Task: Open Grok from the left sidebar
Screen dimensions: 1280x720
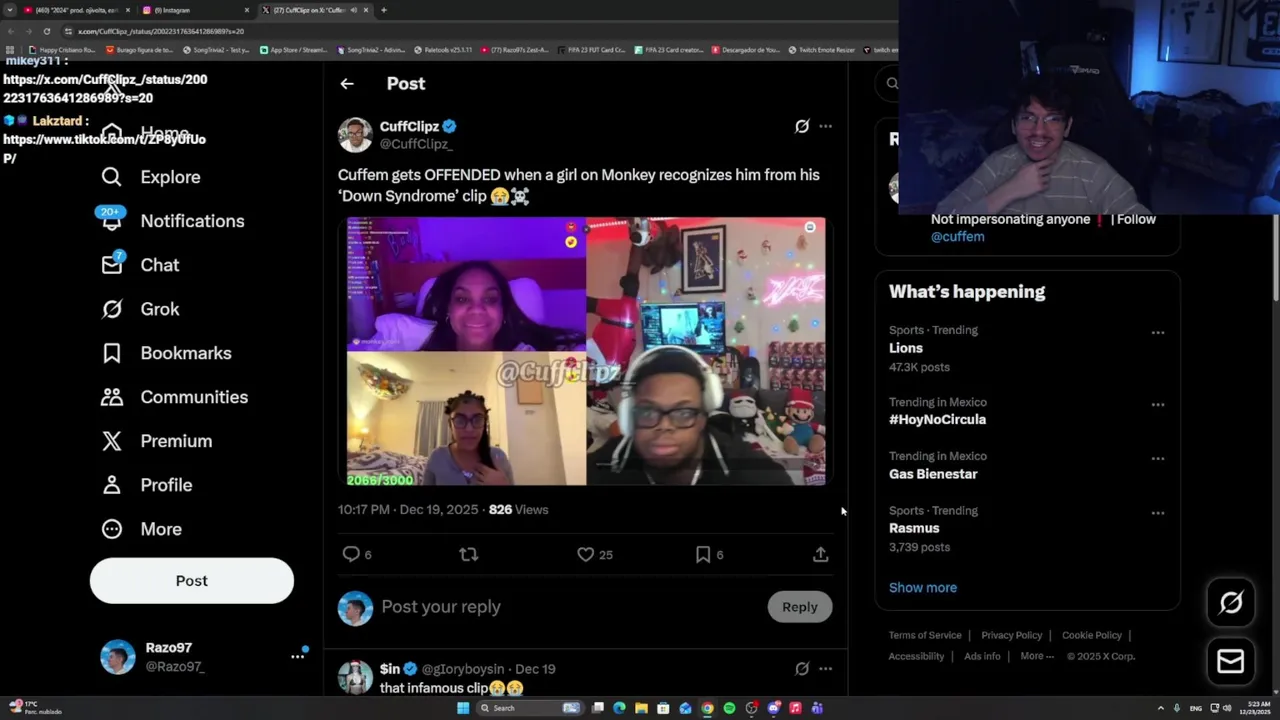Action: [x=140, y=309]
